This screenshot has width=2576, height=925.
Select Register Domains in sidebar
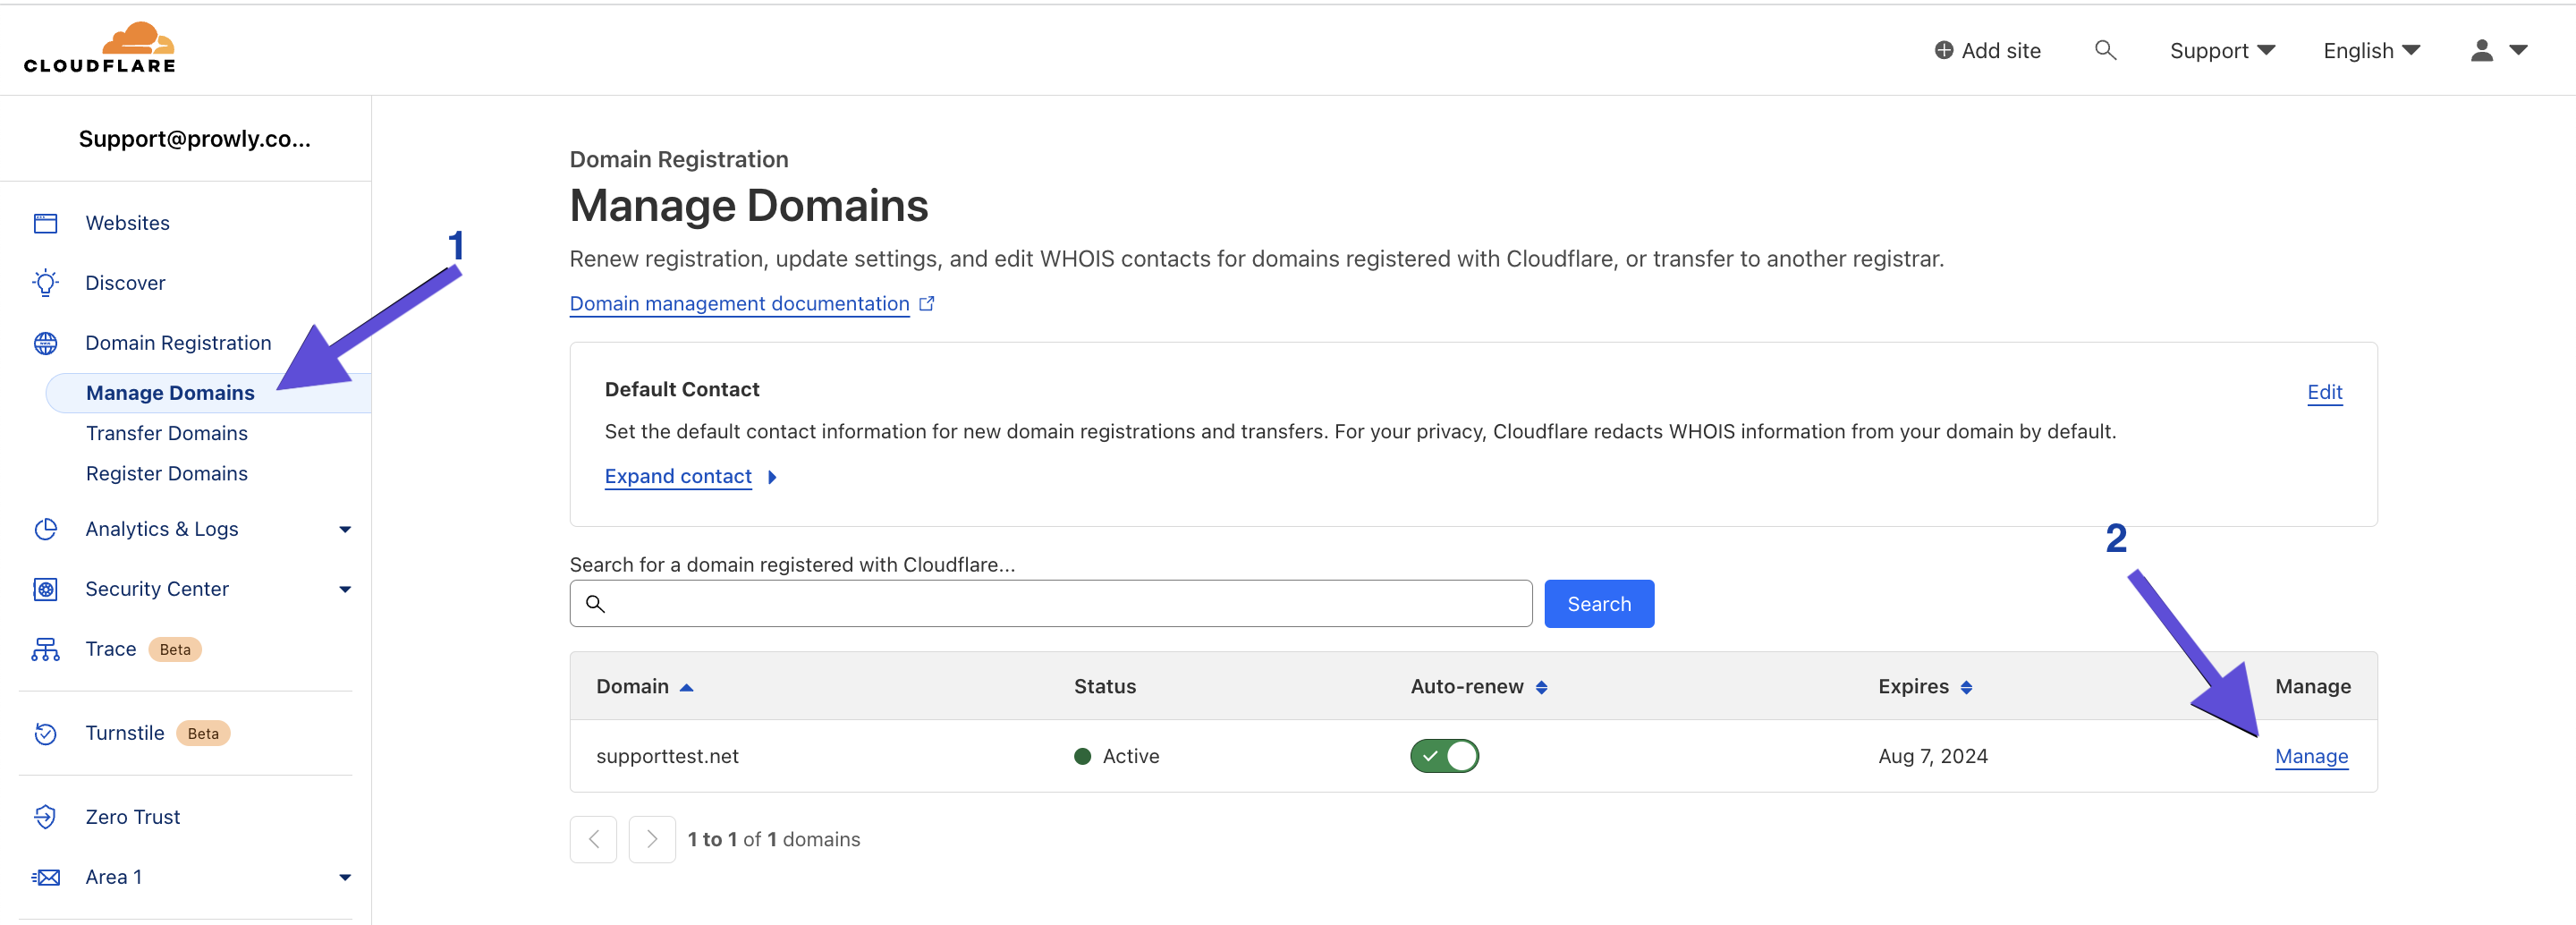pyautogui.click(x=167, y=473)
